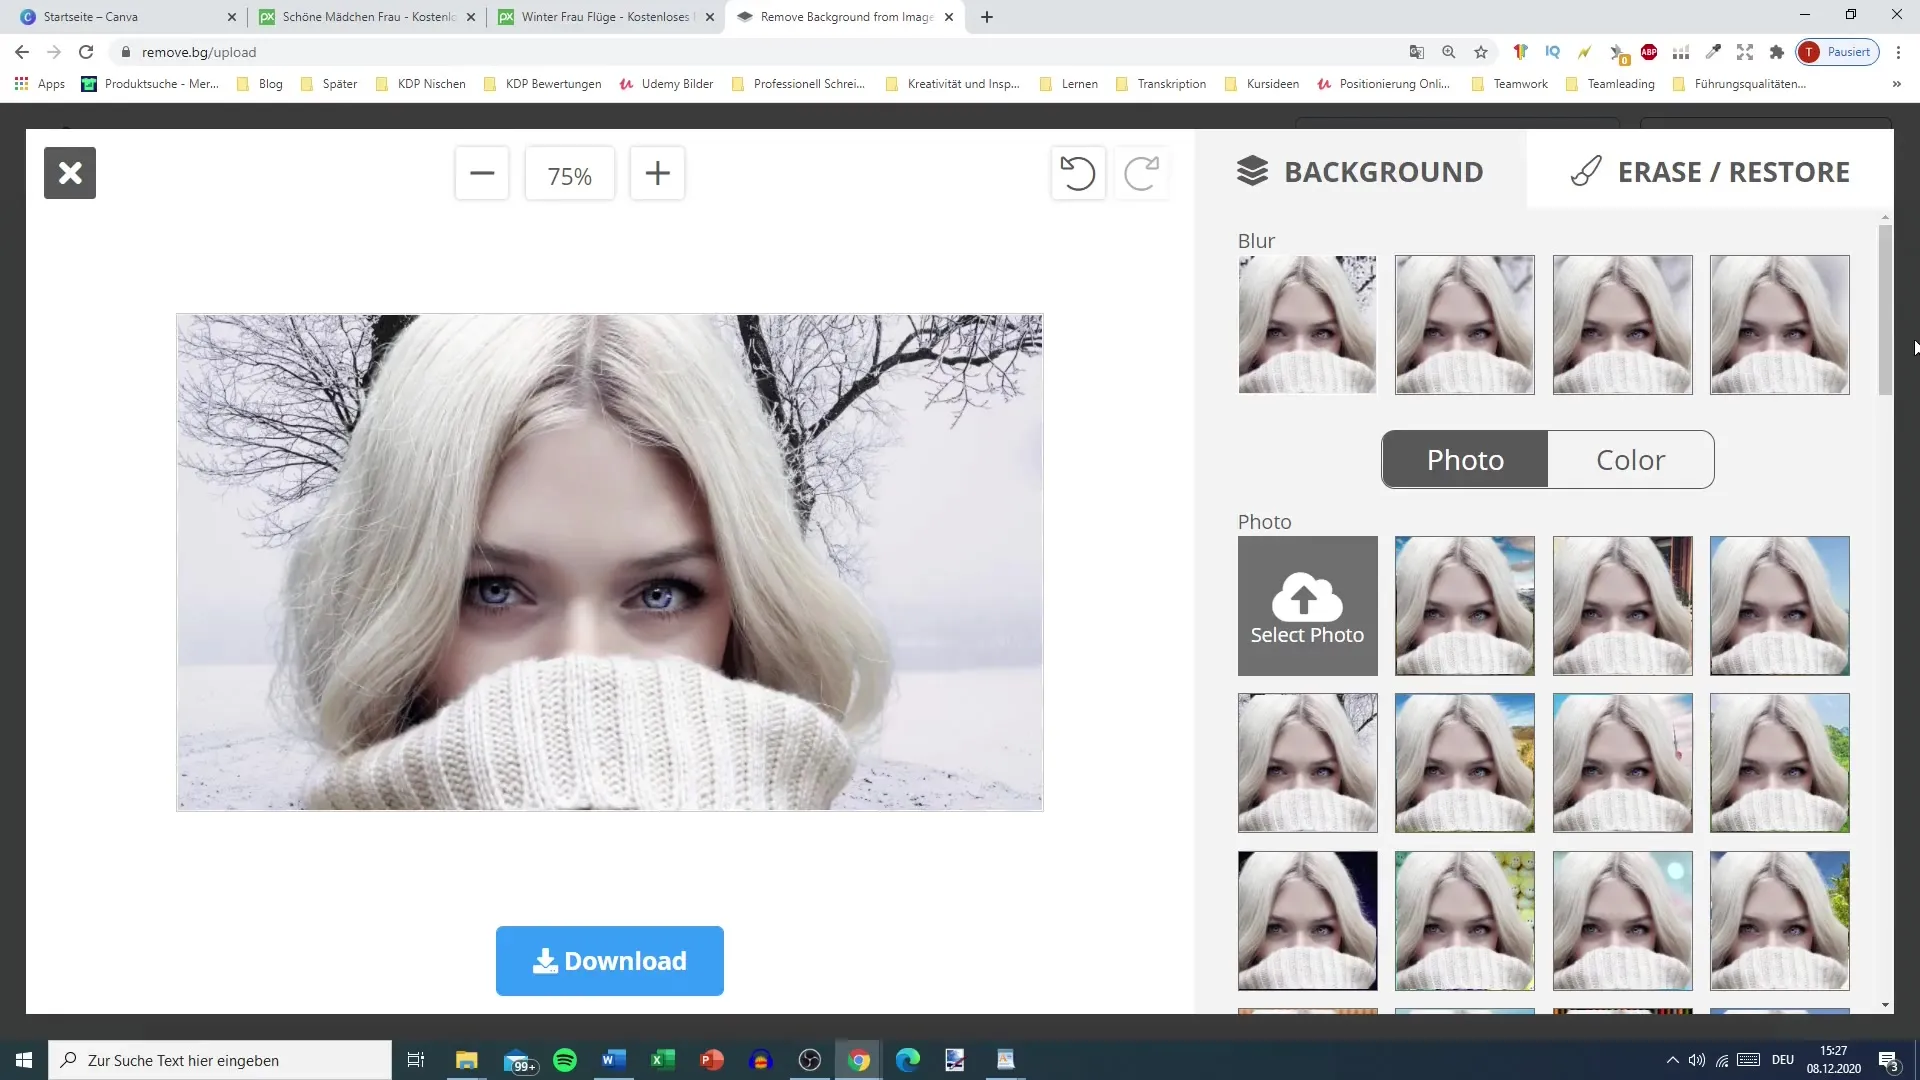This screenshot has height=1080, width=1920.
Task: Choose the third Blur thumbnail
Action: [x=1623, y=325]
